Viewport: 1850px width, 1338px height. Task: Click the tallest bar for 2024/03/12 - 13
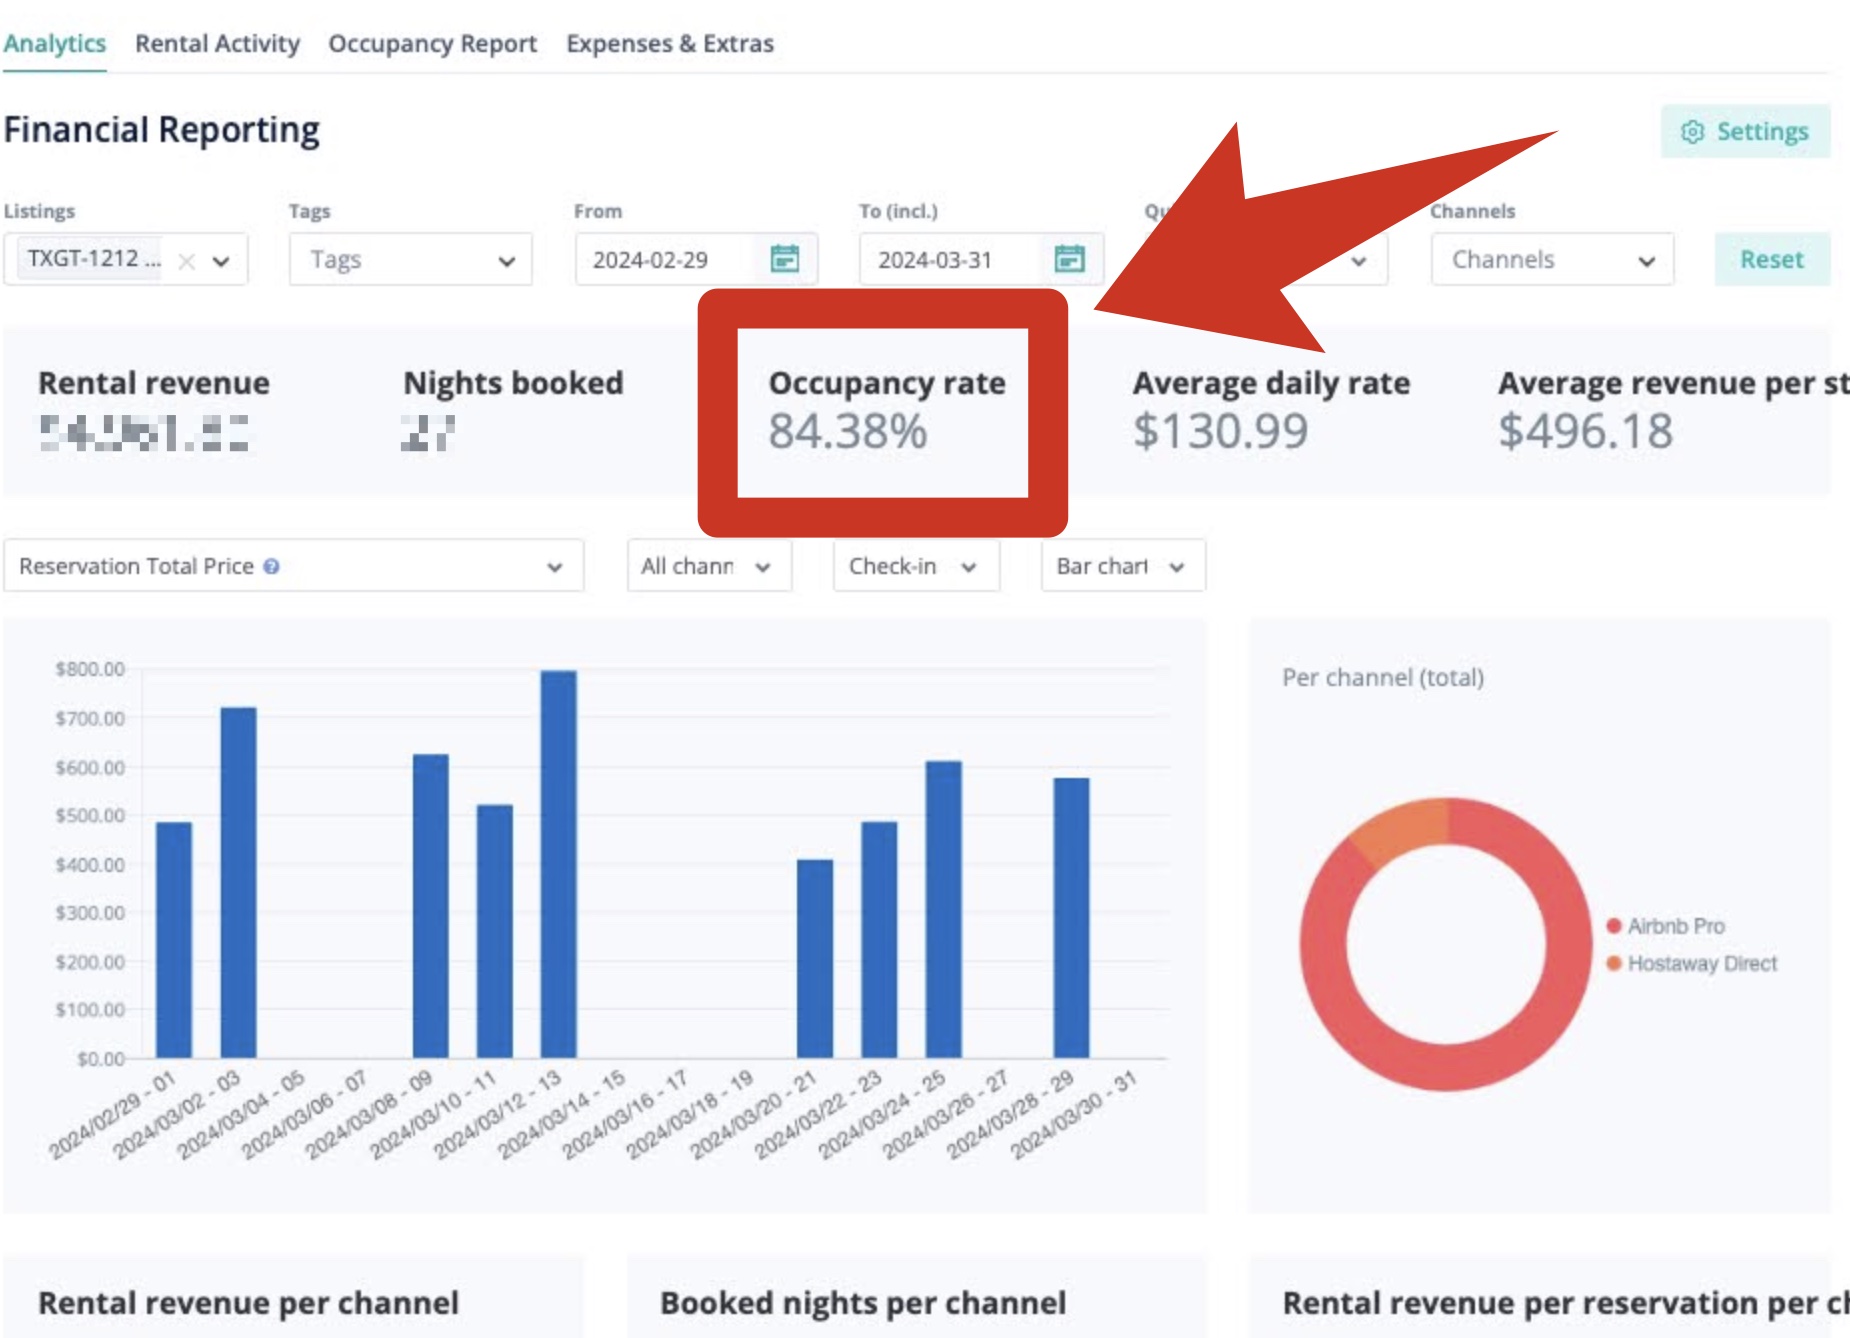pyautogui.click(x=558, y=864)
